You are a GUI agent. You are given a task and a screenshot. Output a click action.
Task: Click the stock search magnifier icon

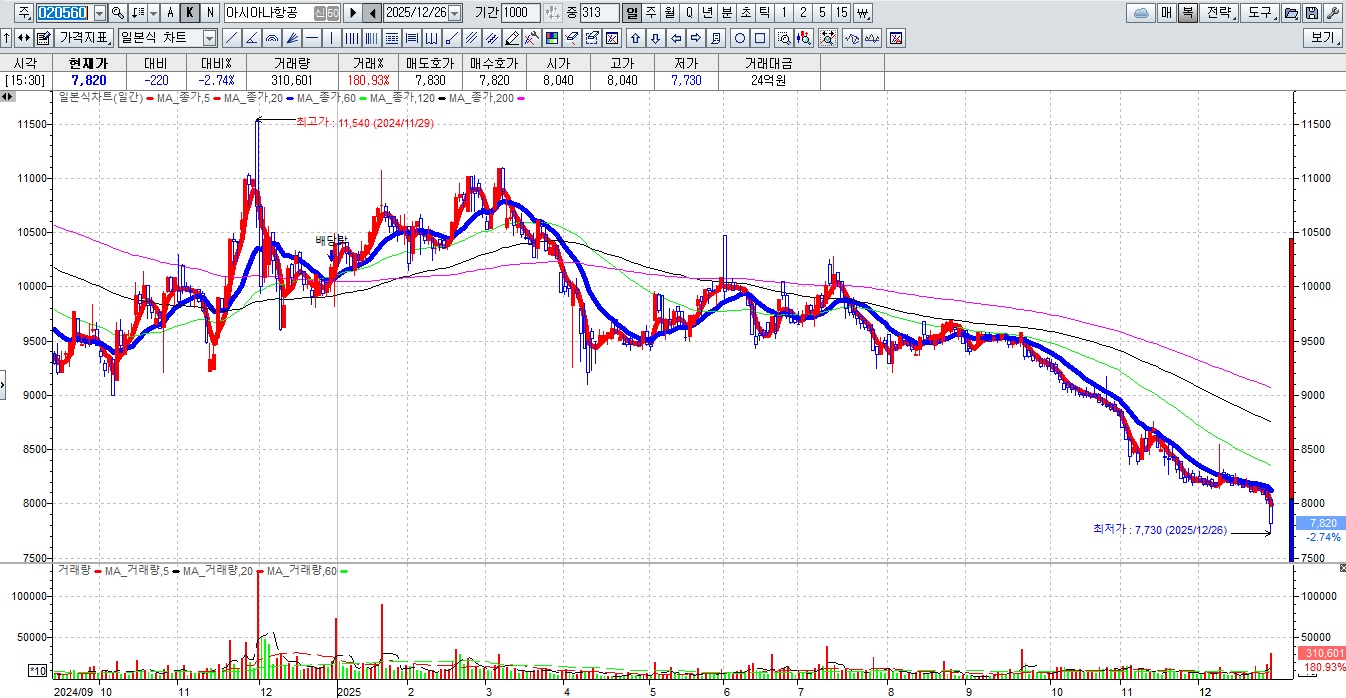118,13
